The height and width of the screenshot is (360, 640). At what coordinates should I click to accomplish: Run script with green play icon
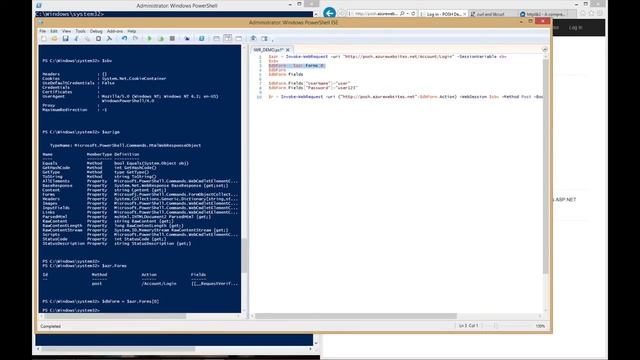point(149,38)
